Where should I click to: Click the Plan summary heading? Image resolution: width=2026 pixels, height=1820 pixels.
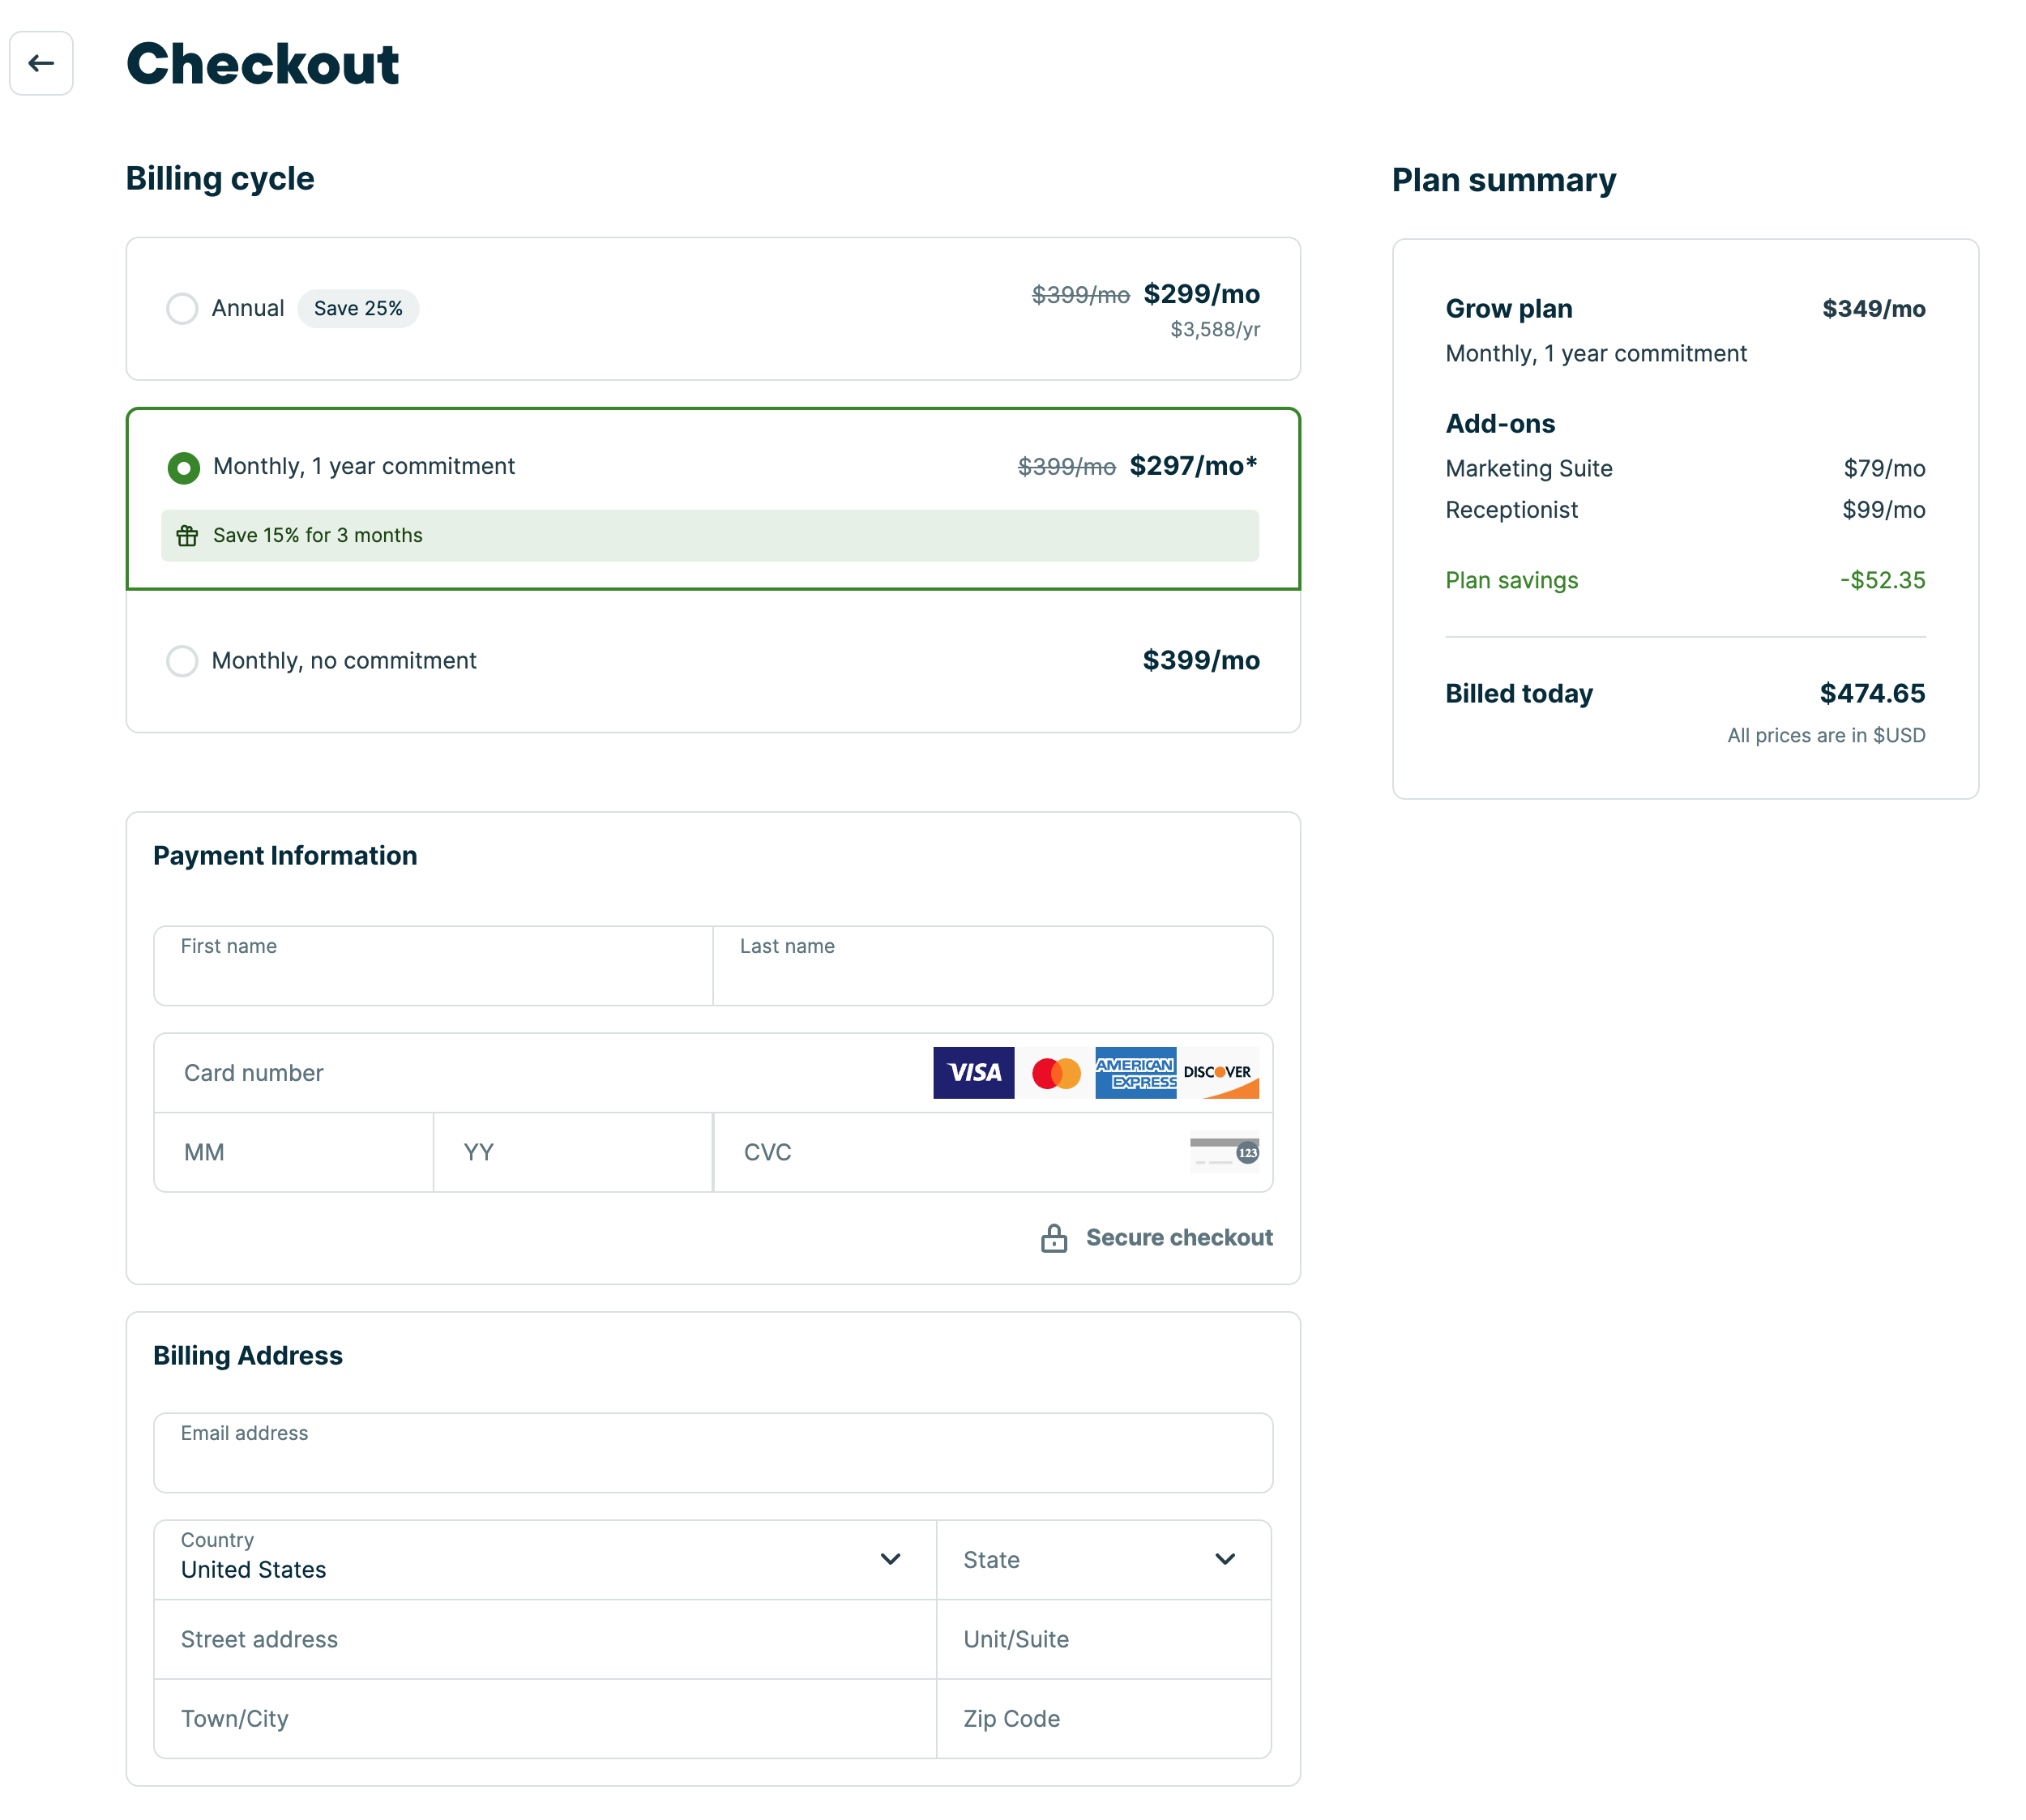click(x=1504, y=180)
